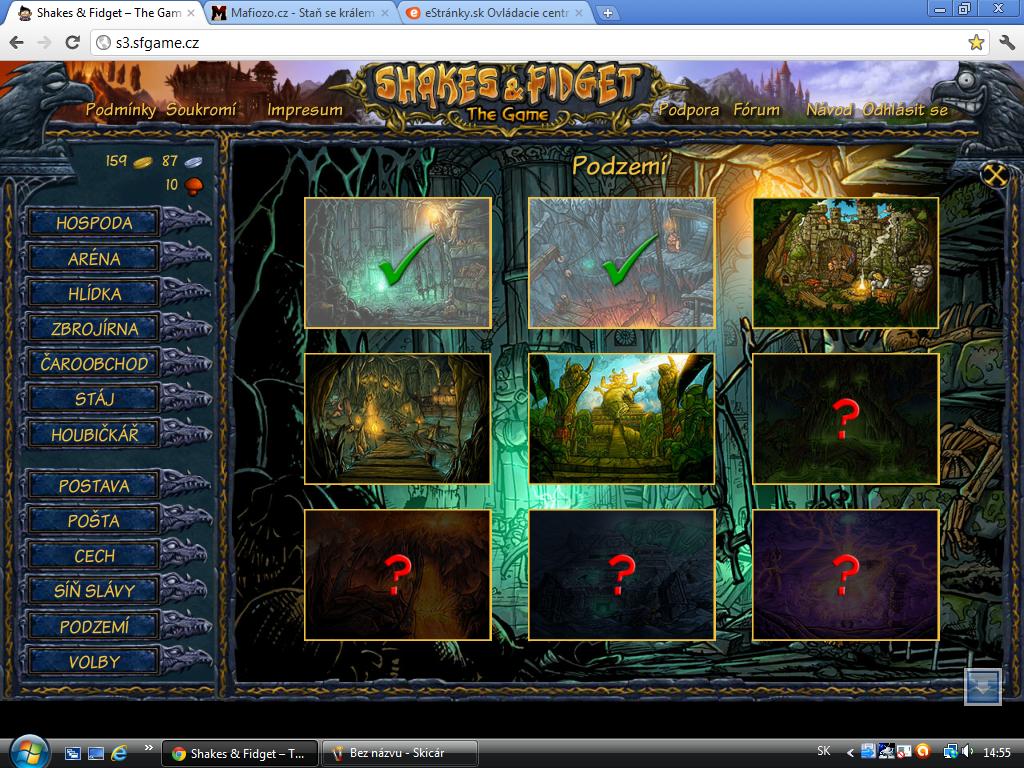Bookmark this page with the star icon

coord(976,43)
